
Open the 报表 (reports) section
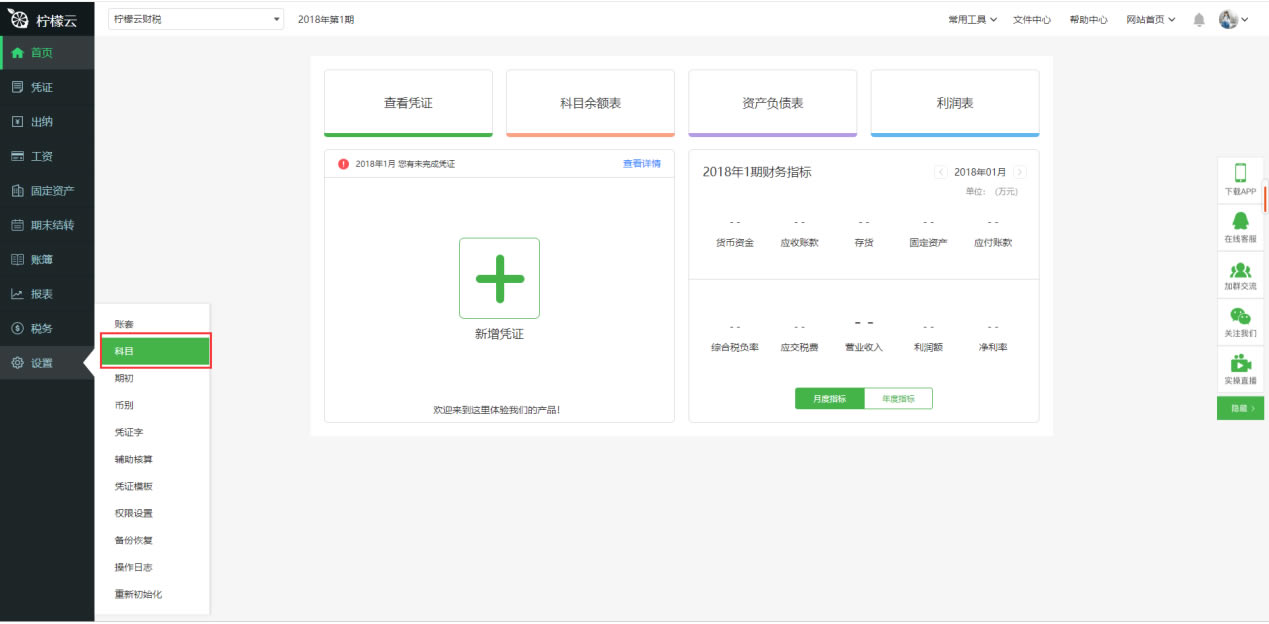click(x=46, y=293)
